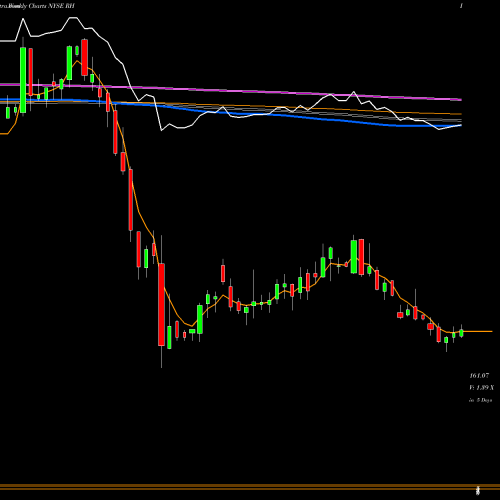
Task: Click the thick blue moving average line
Action: point(230,113)
